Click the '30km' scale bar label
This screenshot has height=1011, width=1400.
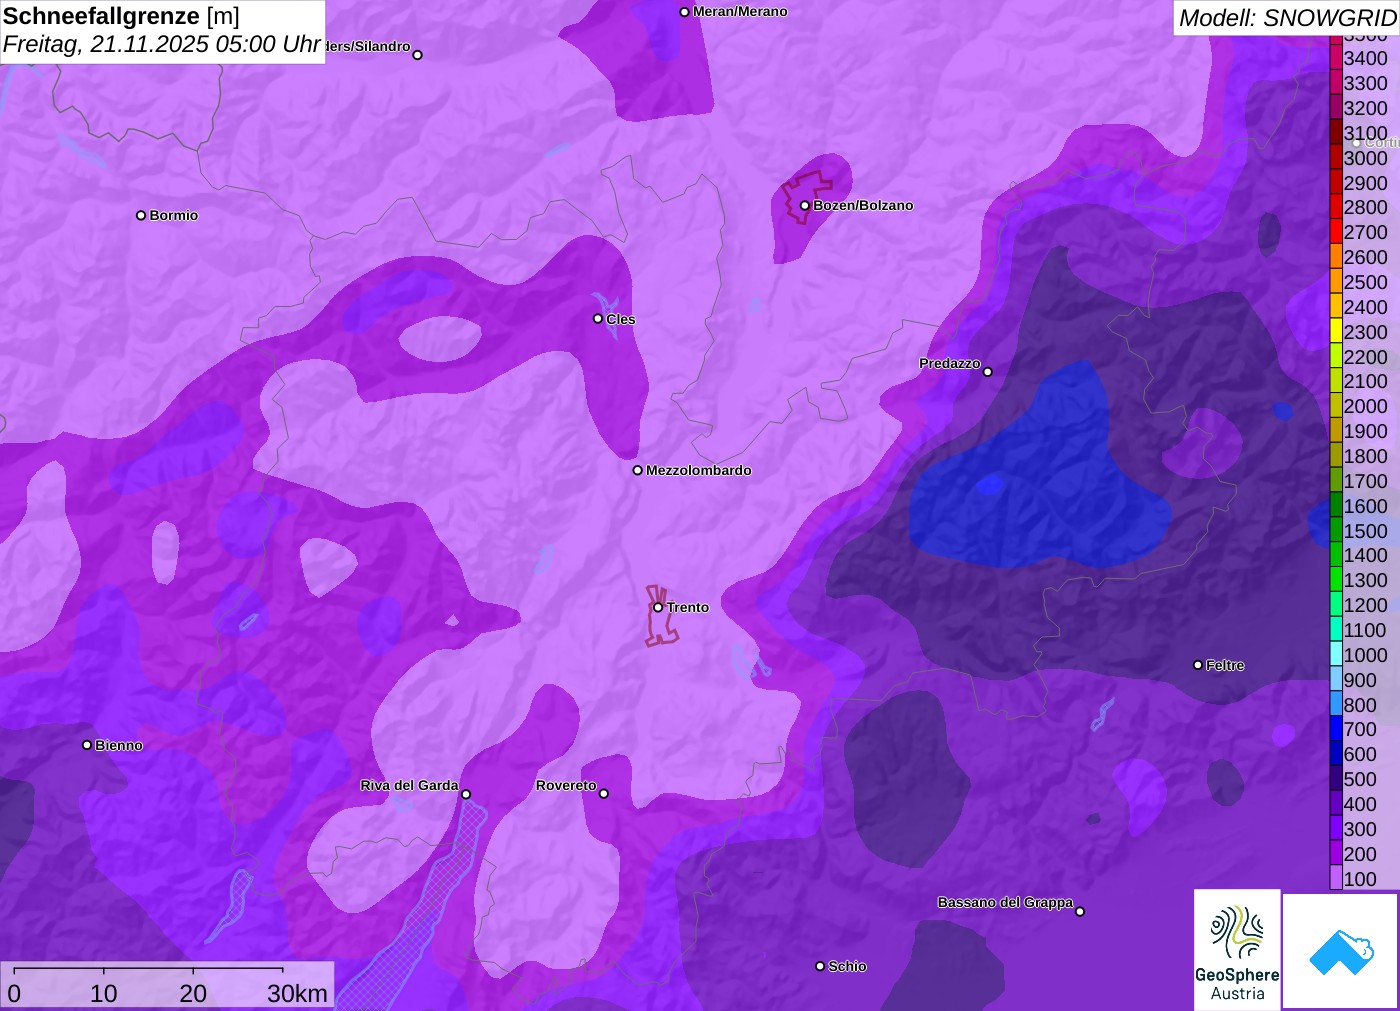tap(297, 993)
